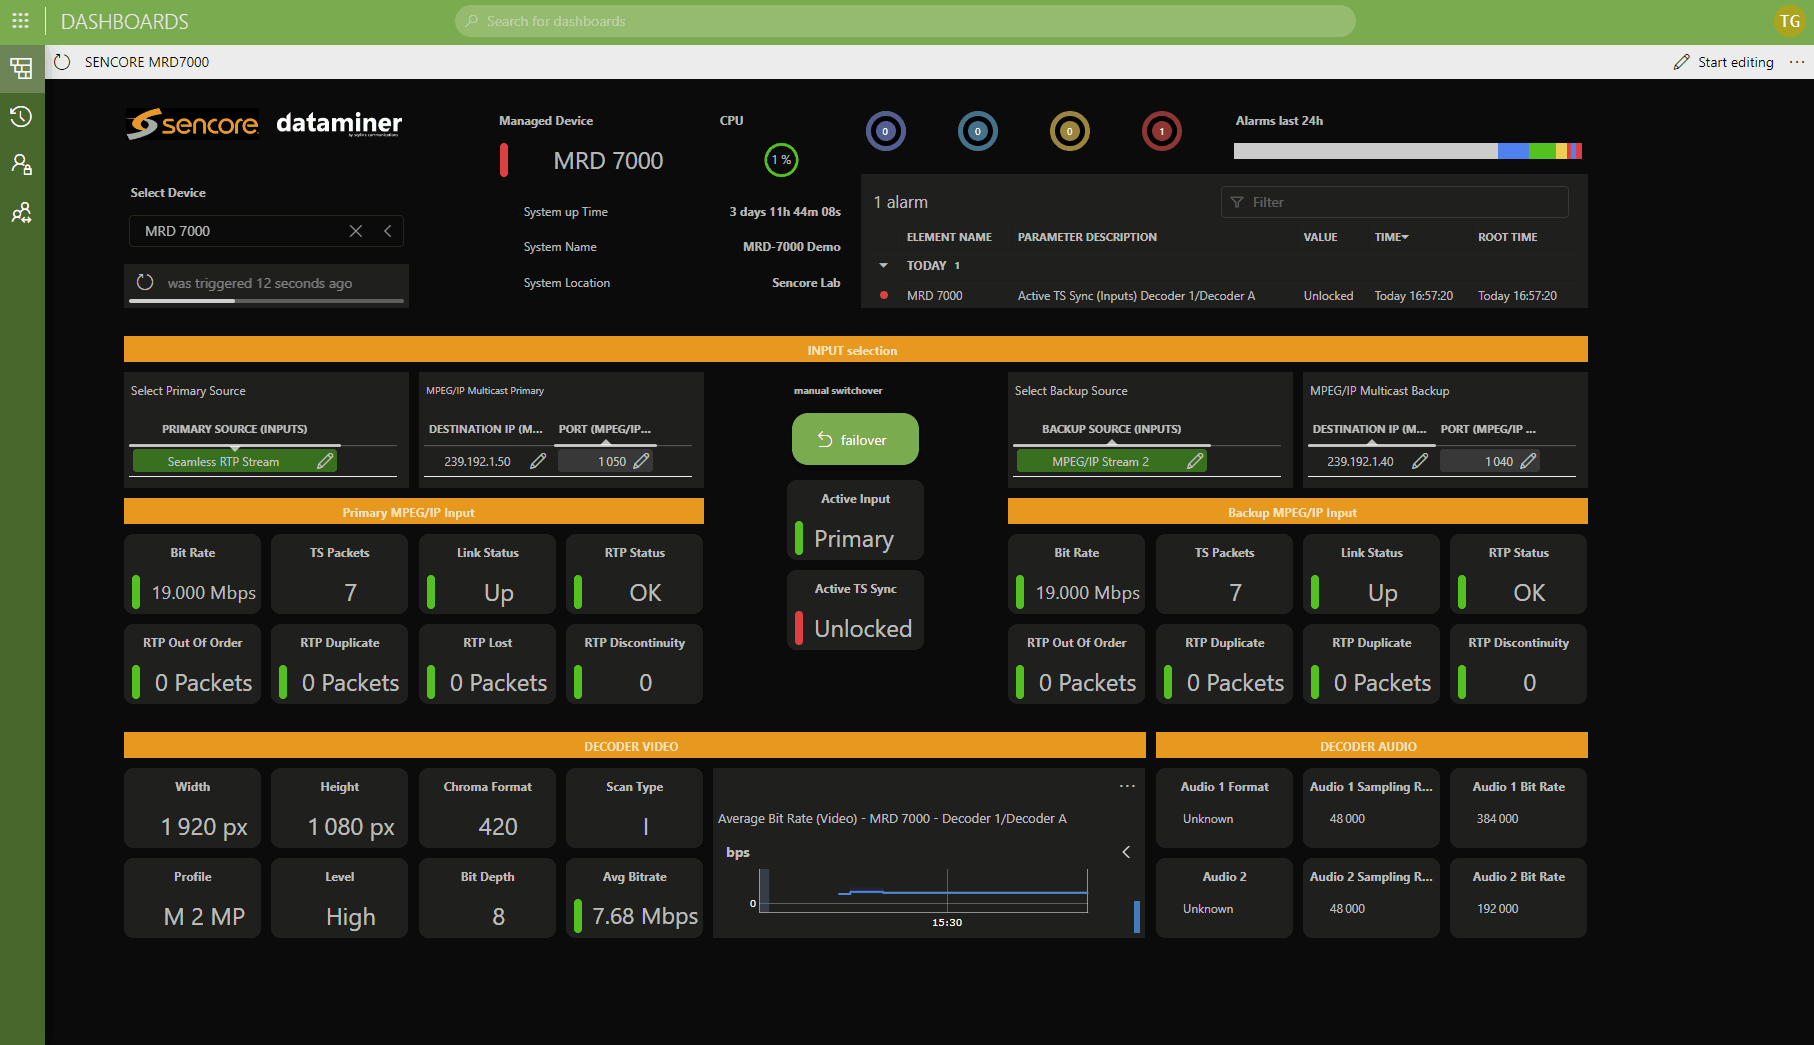Open the dashboards folder tree sidebar icon

coord(21,68)
